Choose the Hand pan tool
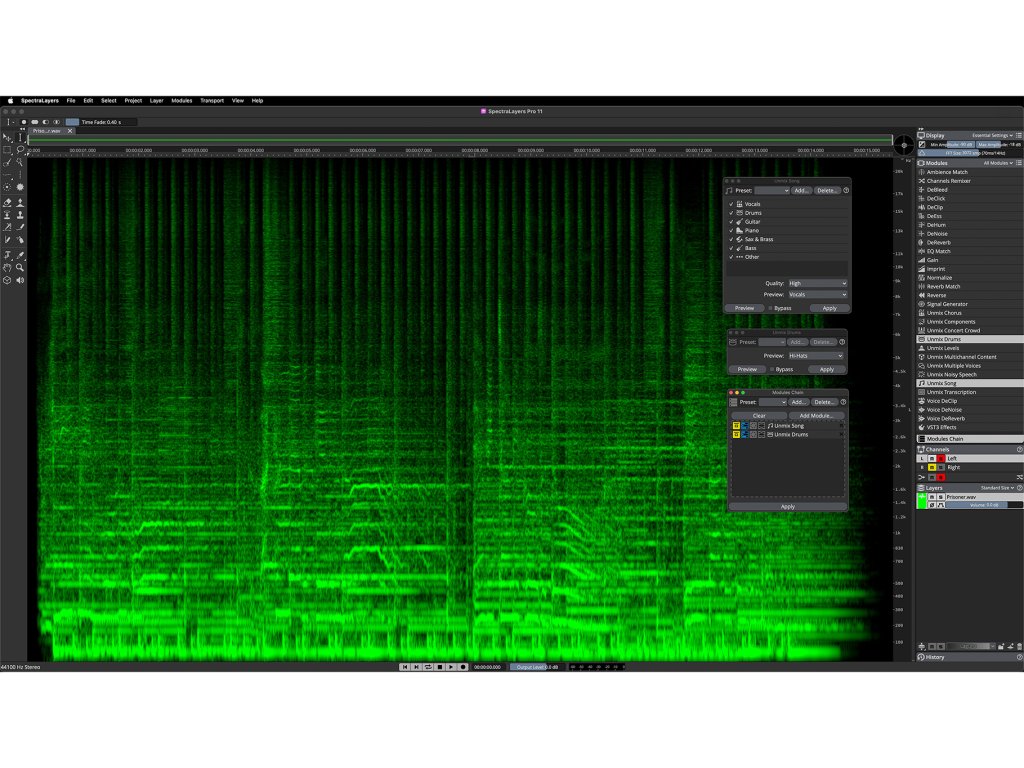 click(8, 268)
